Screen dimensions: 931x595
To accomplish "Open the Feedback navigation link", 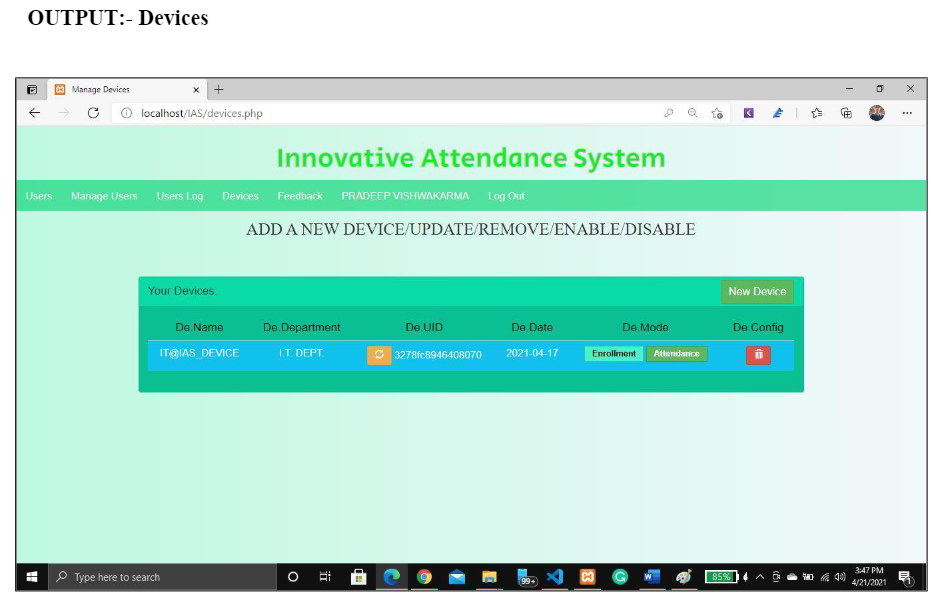I will coord(299,196).
